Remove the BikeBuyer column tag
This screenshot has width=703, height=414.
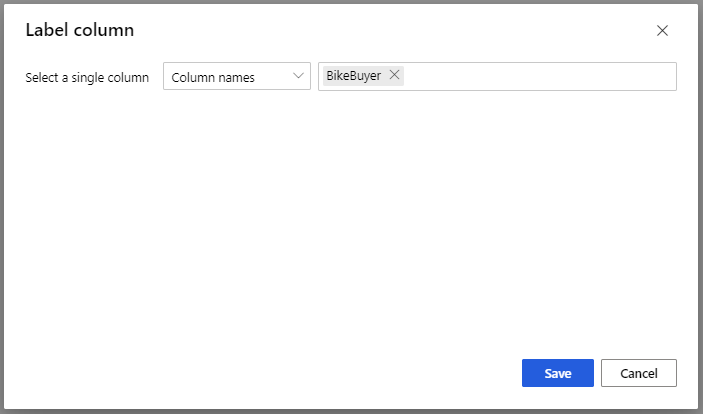[x=394, y=76]
